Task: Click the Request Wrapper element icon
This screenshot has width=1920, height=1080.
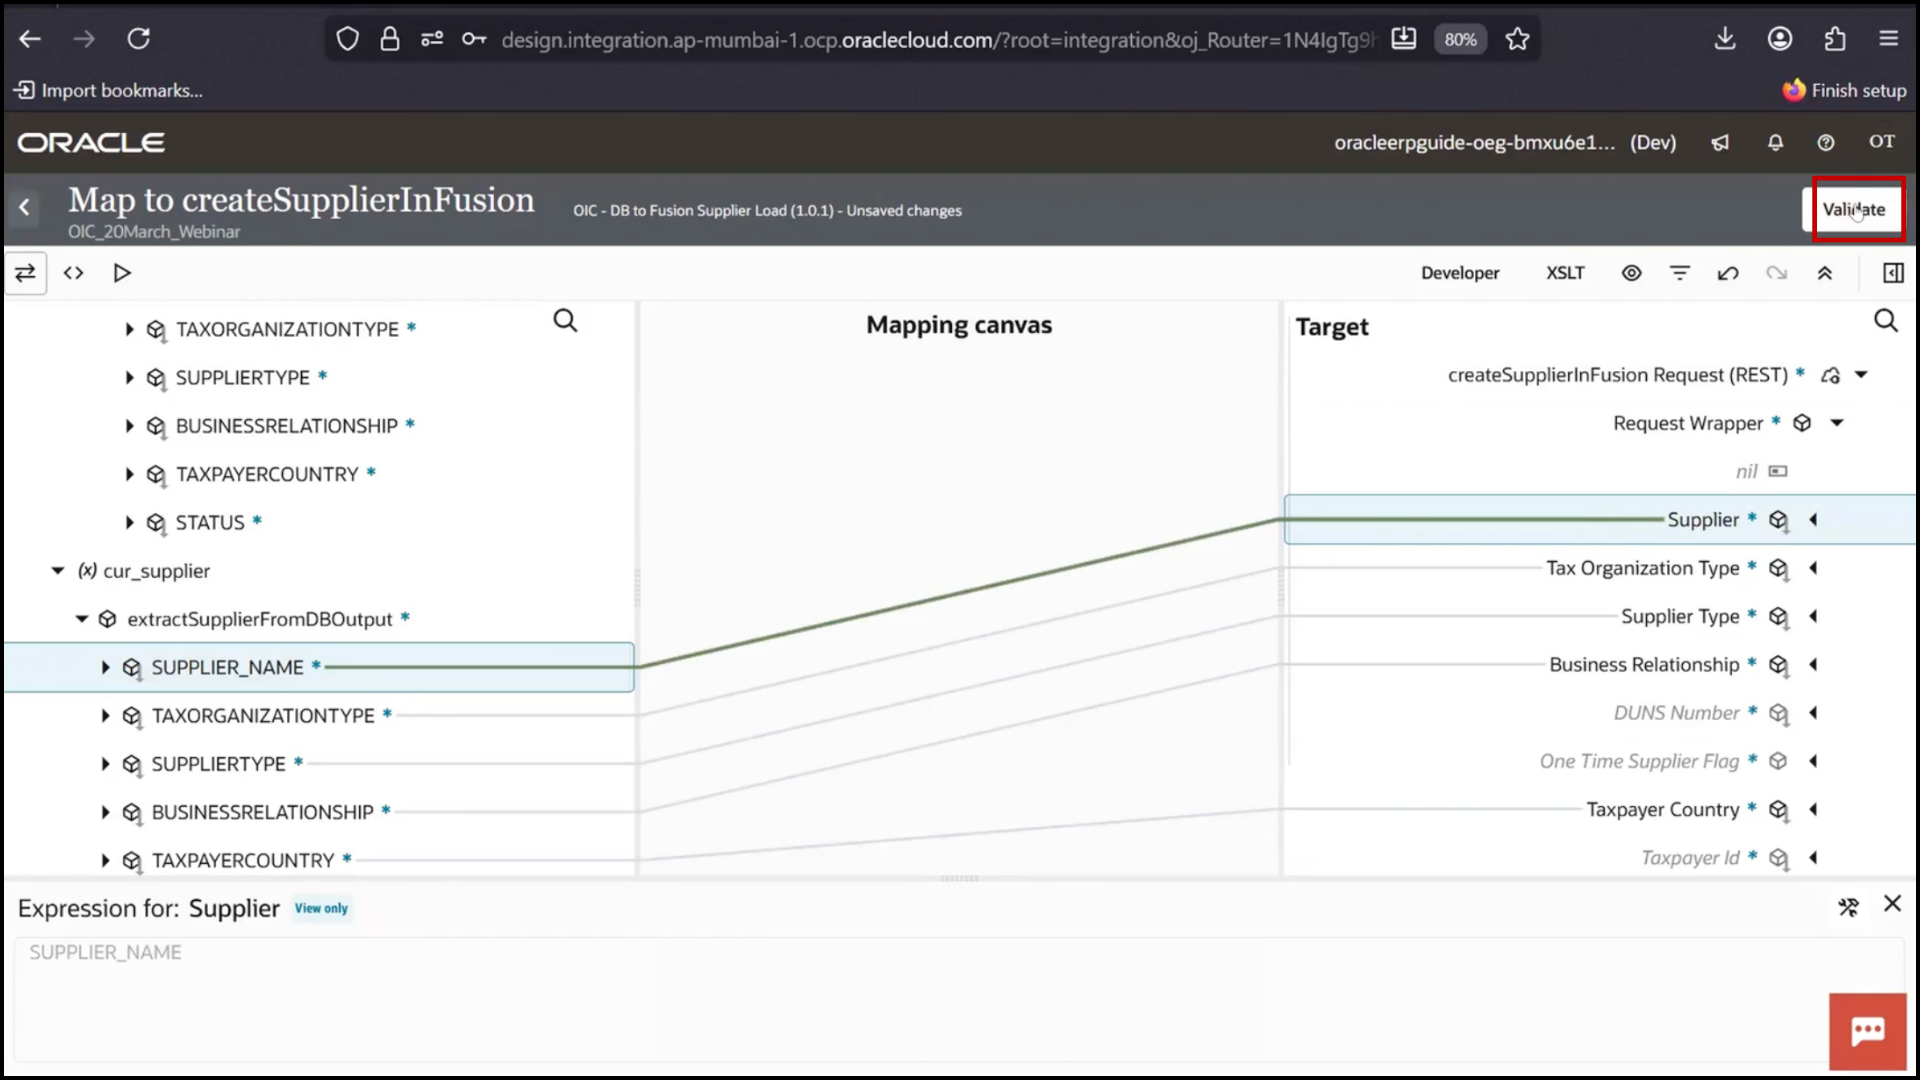Action: tap(1802, 423)
